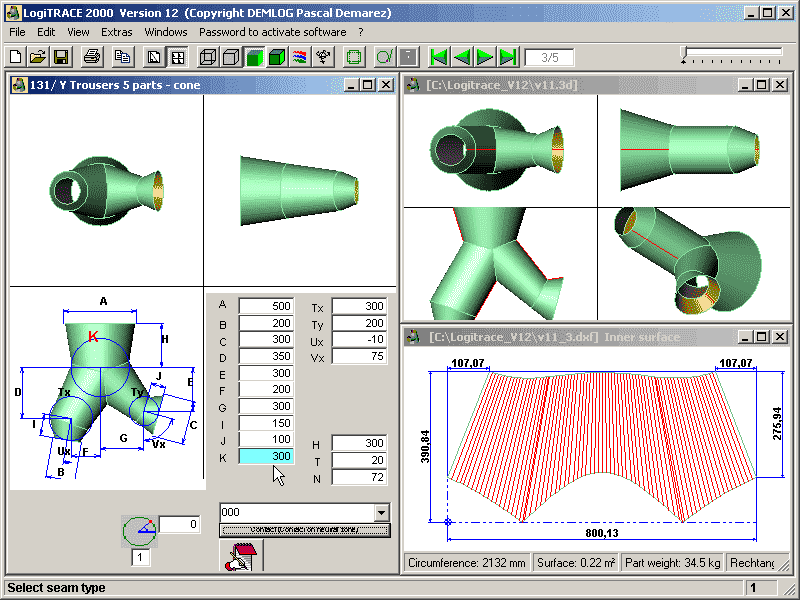Expand the seam type dropdown arrow
This screenshot has width=800, height=600.
coord(382,512)
